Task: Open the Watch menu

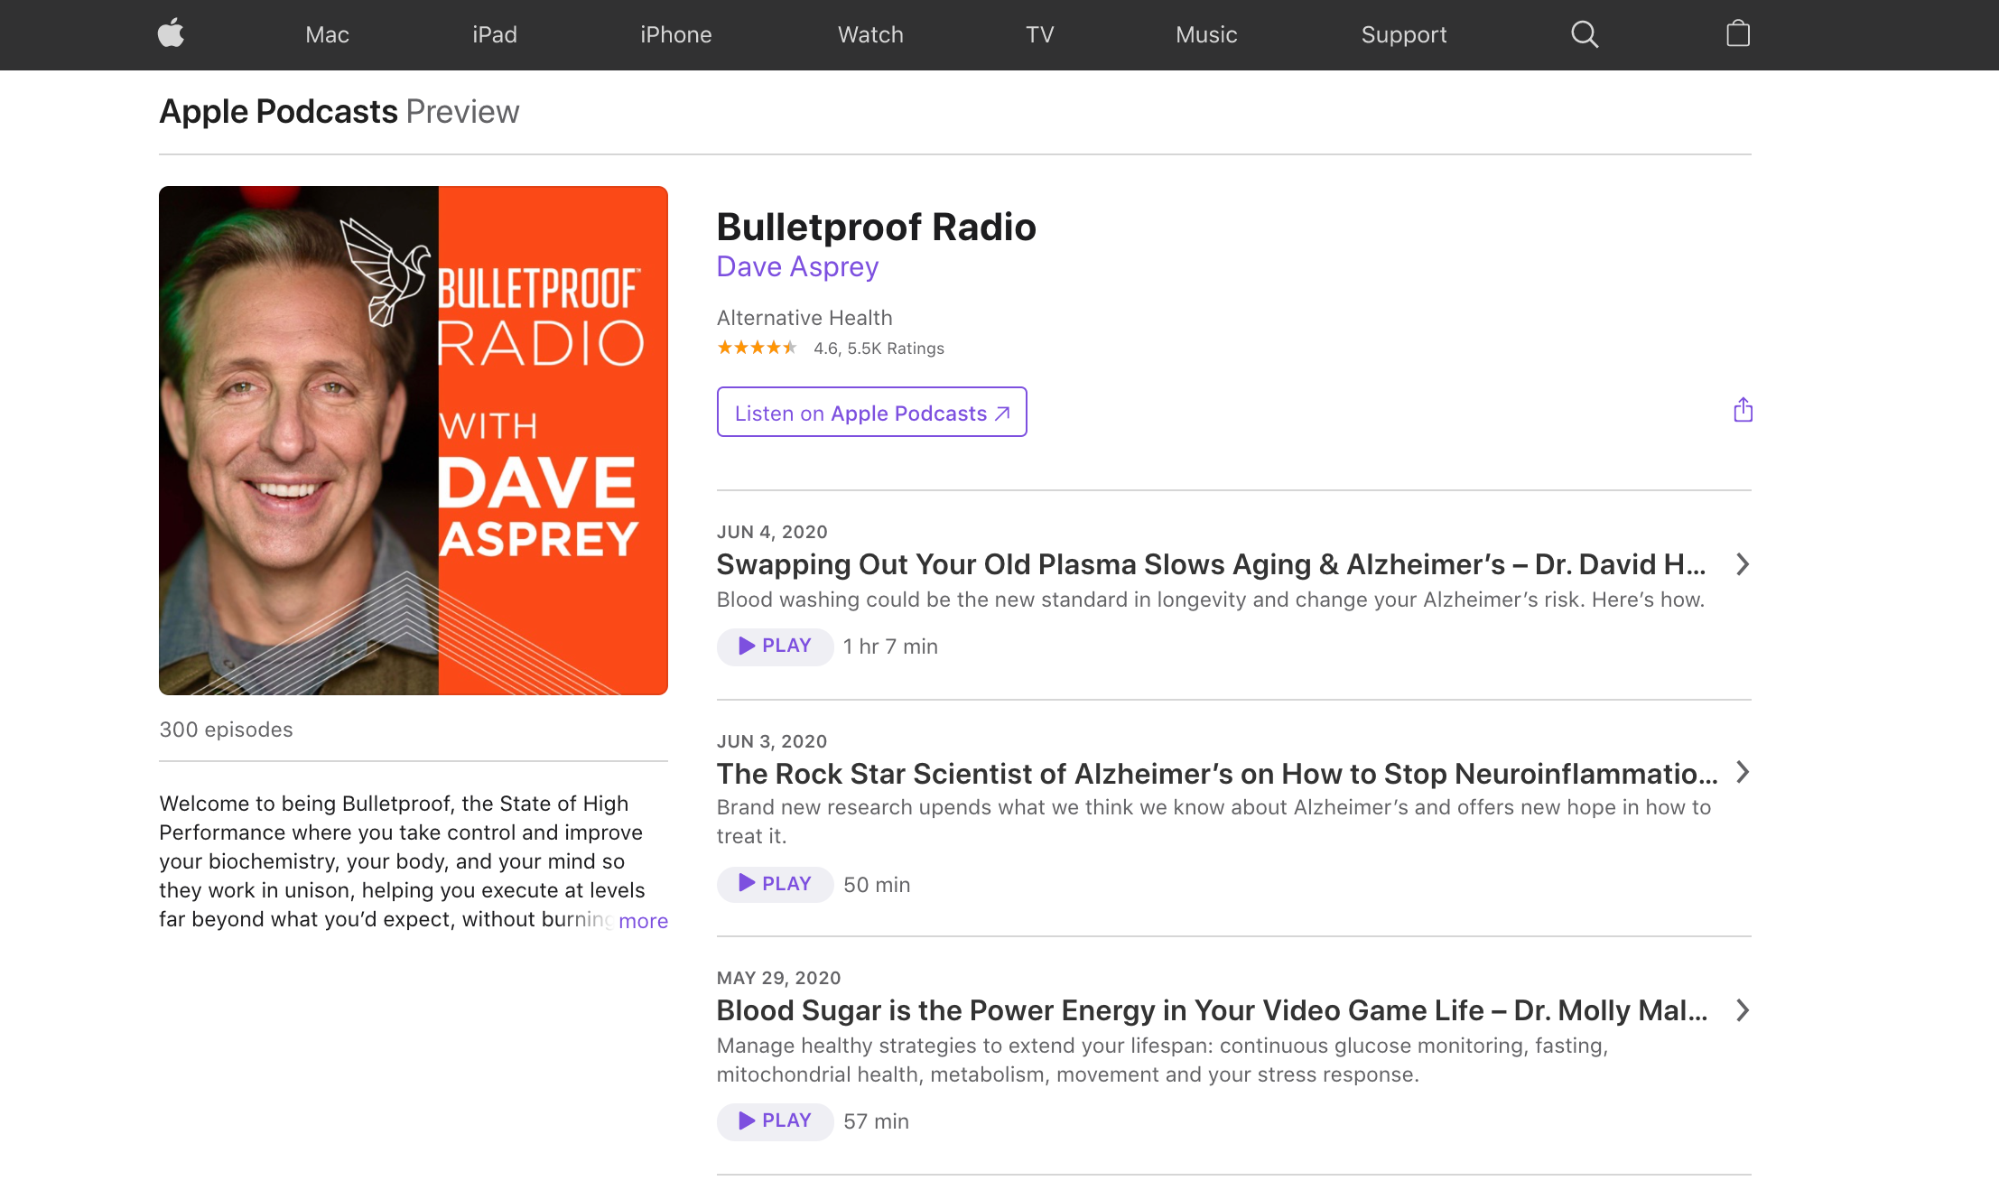Action: (x=870, y=34)
